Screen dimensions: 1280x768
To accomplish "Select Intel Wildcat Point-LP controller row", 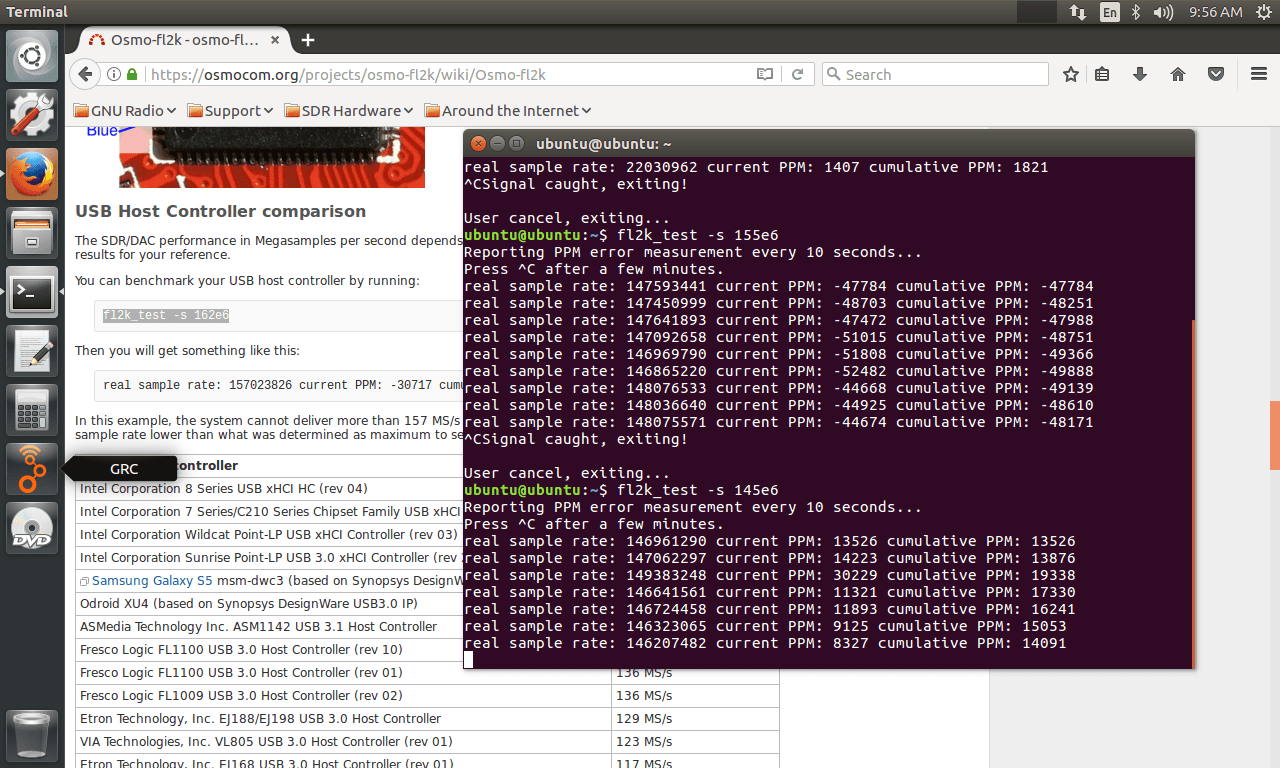I will click(x=270, y=535).
